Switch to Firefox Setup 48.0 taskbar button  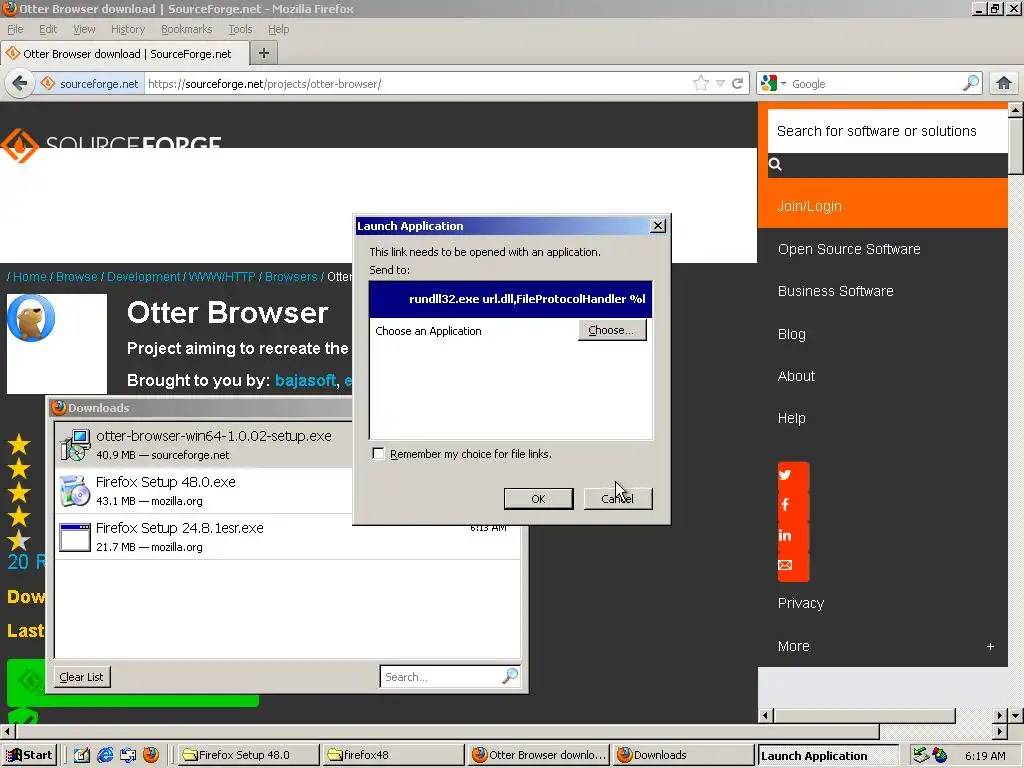(248, 755)
